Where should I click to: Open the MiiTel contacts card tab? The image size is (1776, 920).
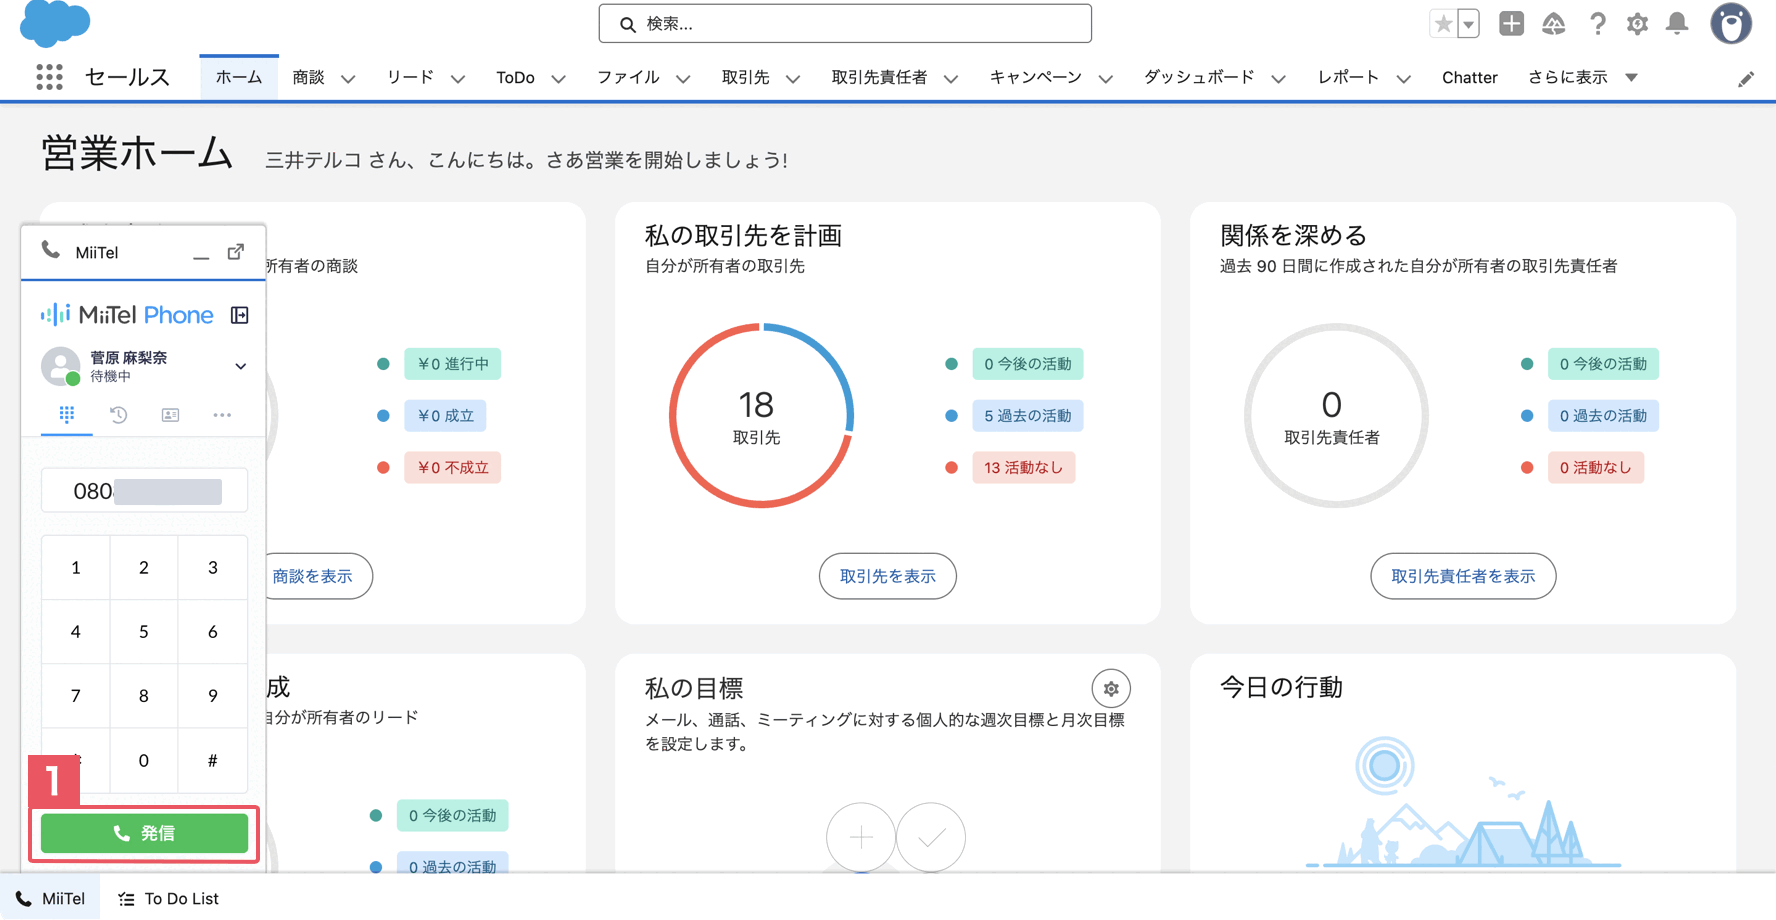[x=170, y=414]
